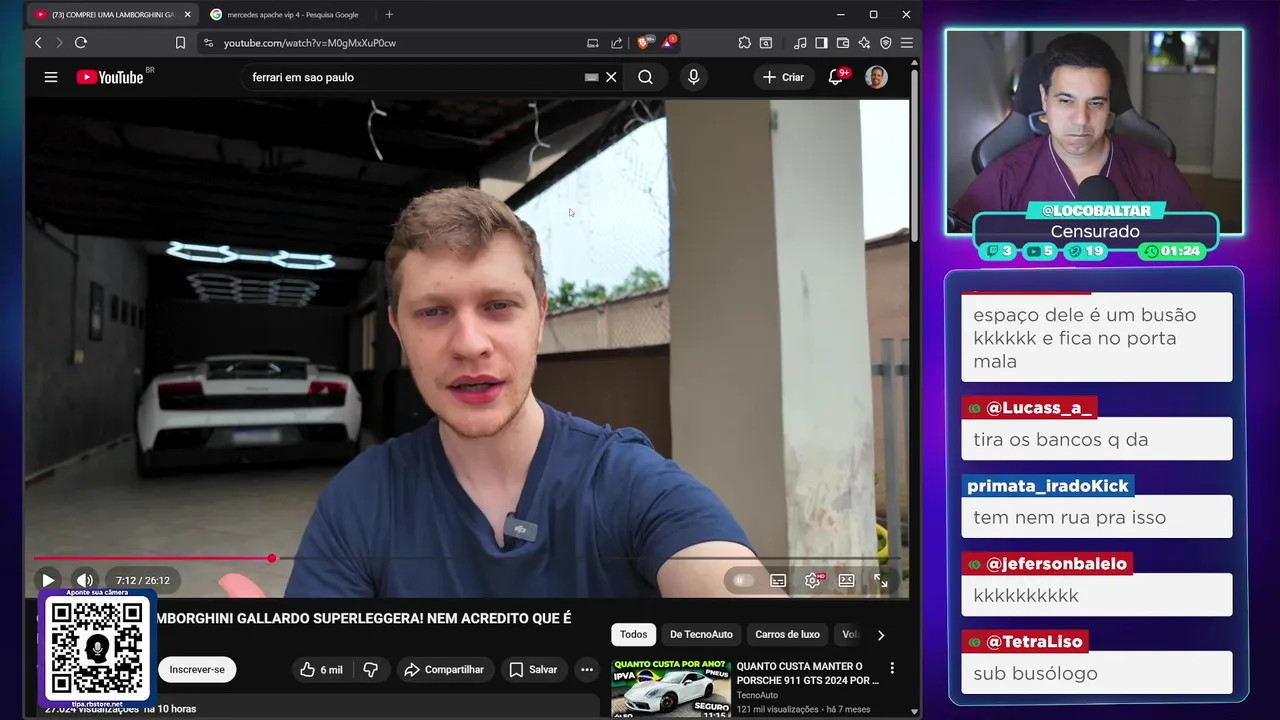Screen dimensions: 1280x720
Task: Click the video time 7:12 / 26:12
Action: point(143,580)
